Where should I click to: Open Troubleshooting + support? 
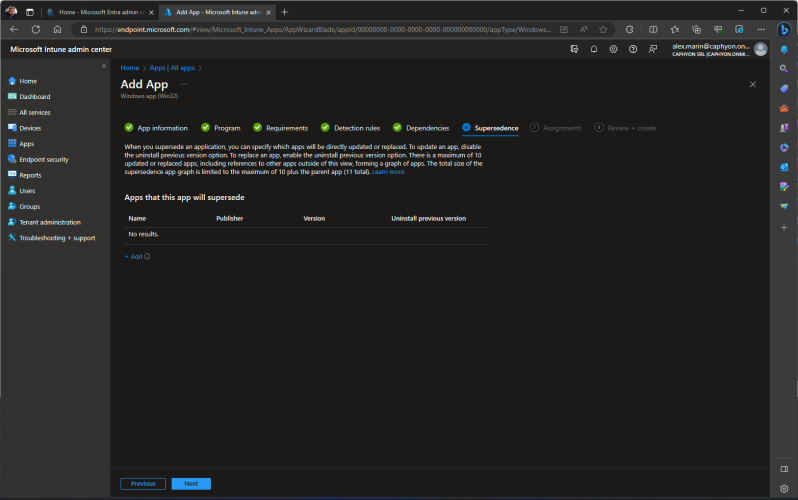tap(57, 238)
